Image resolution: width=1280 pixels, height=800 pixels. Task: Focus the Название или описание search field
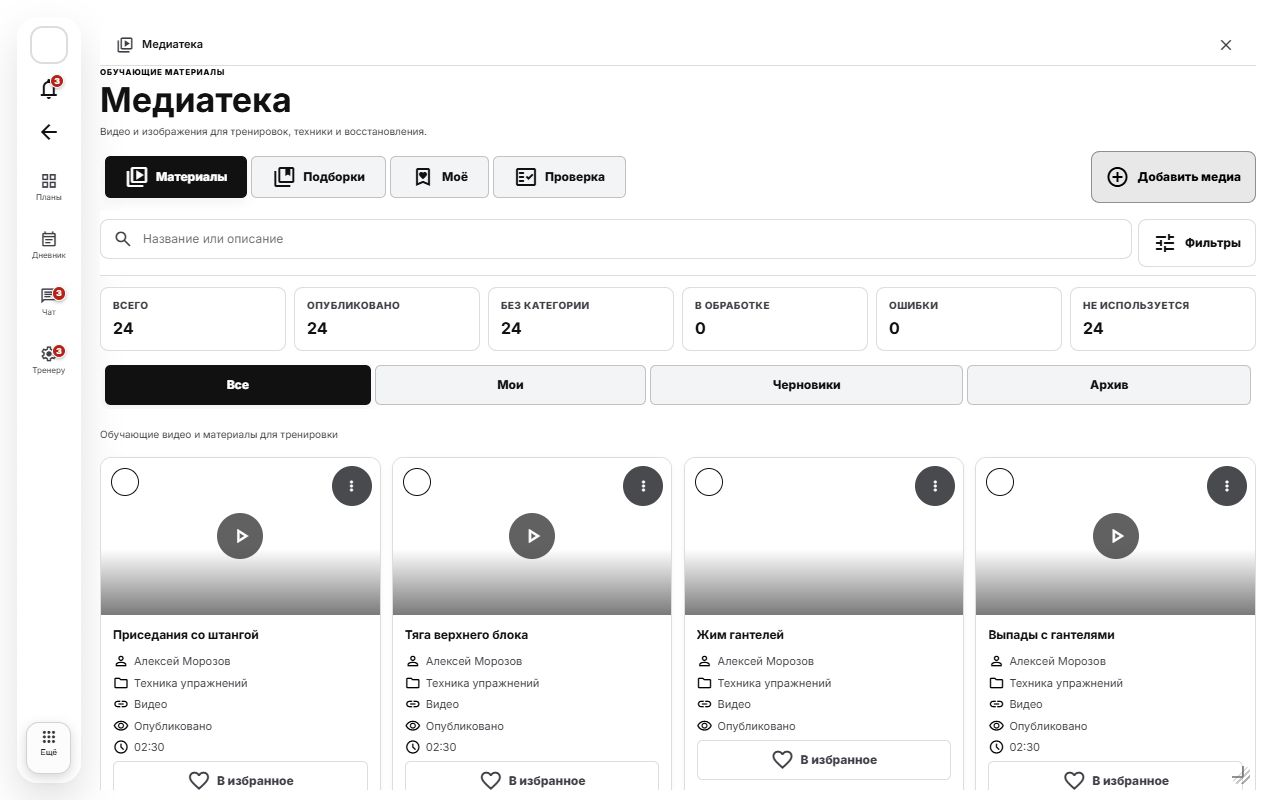[616, 239]
